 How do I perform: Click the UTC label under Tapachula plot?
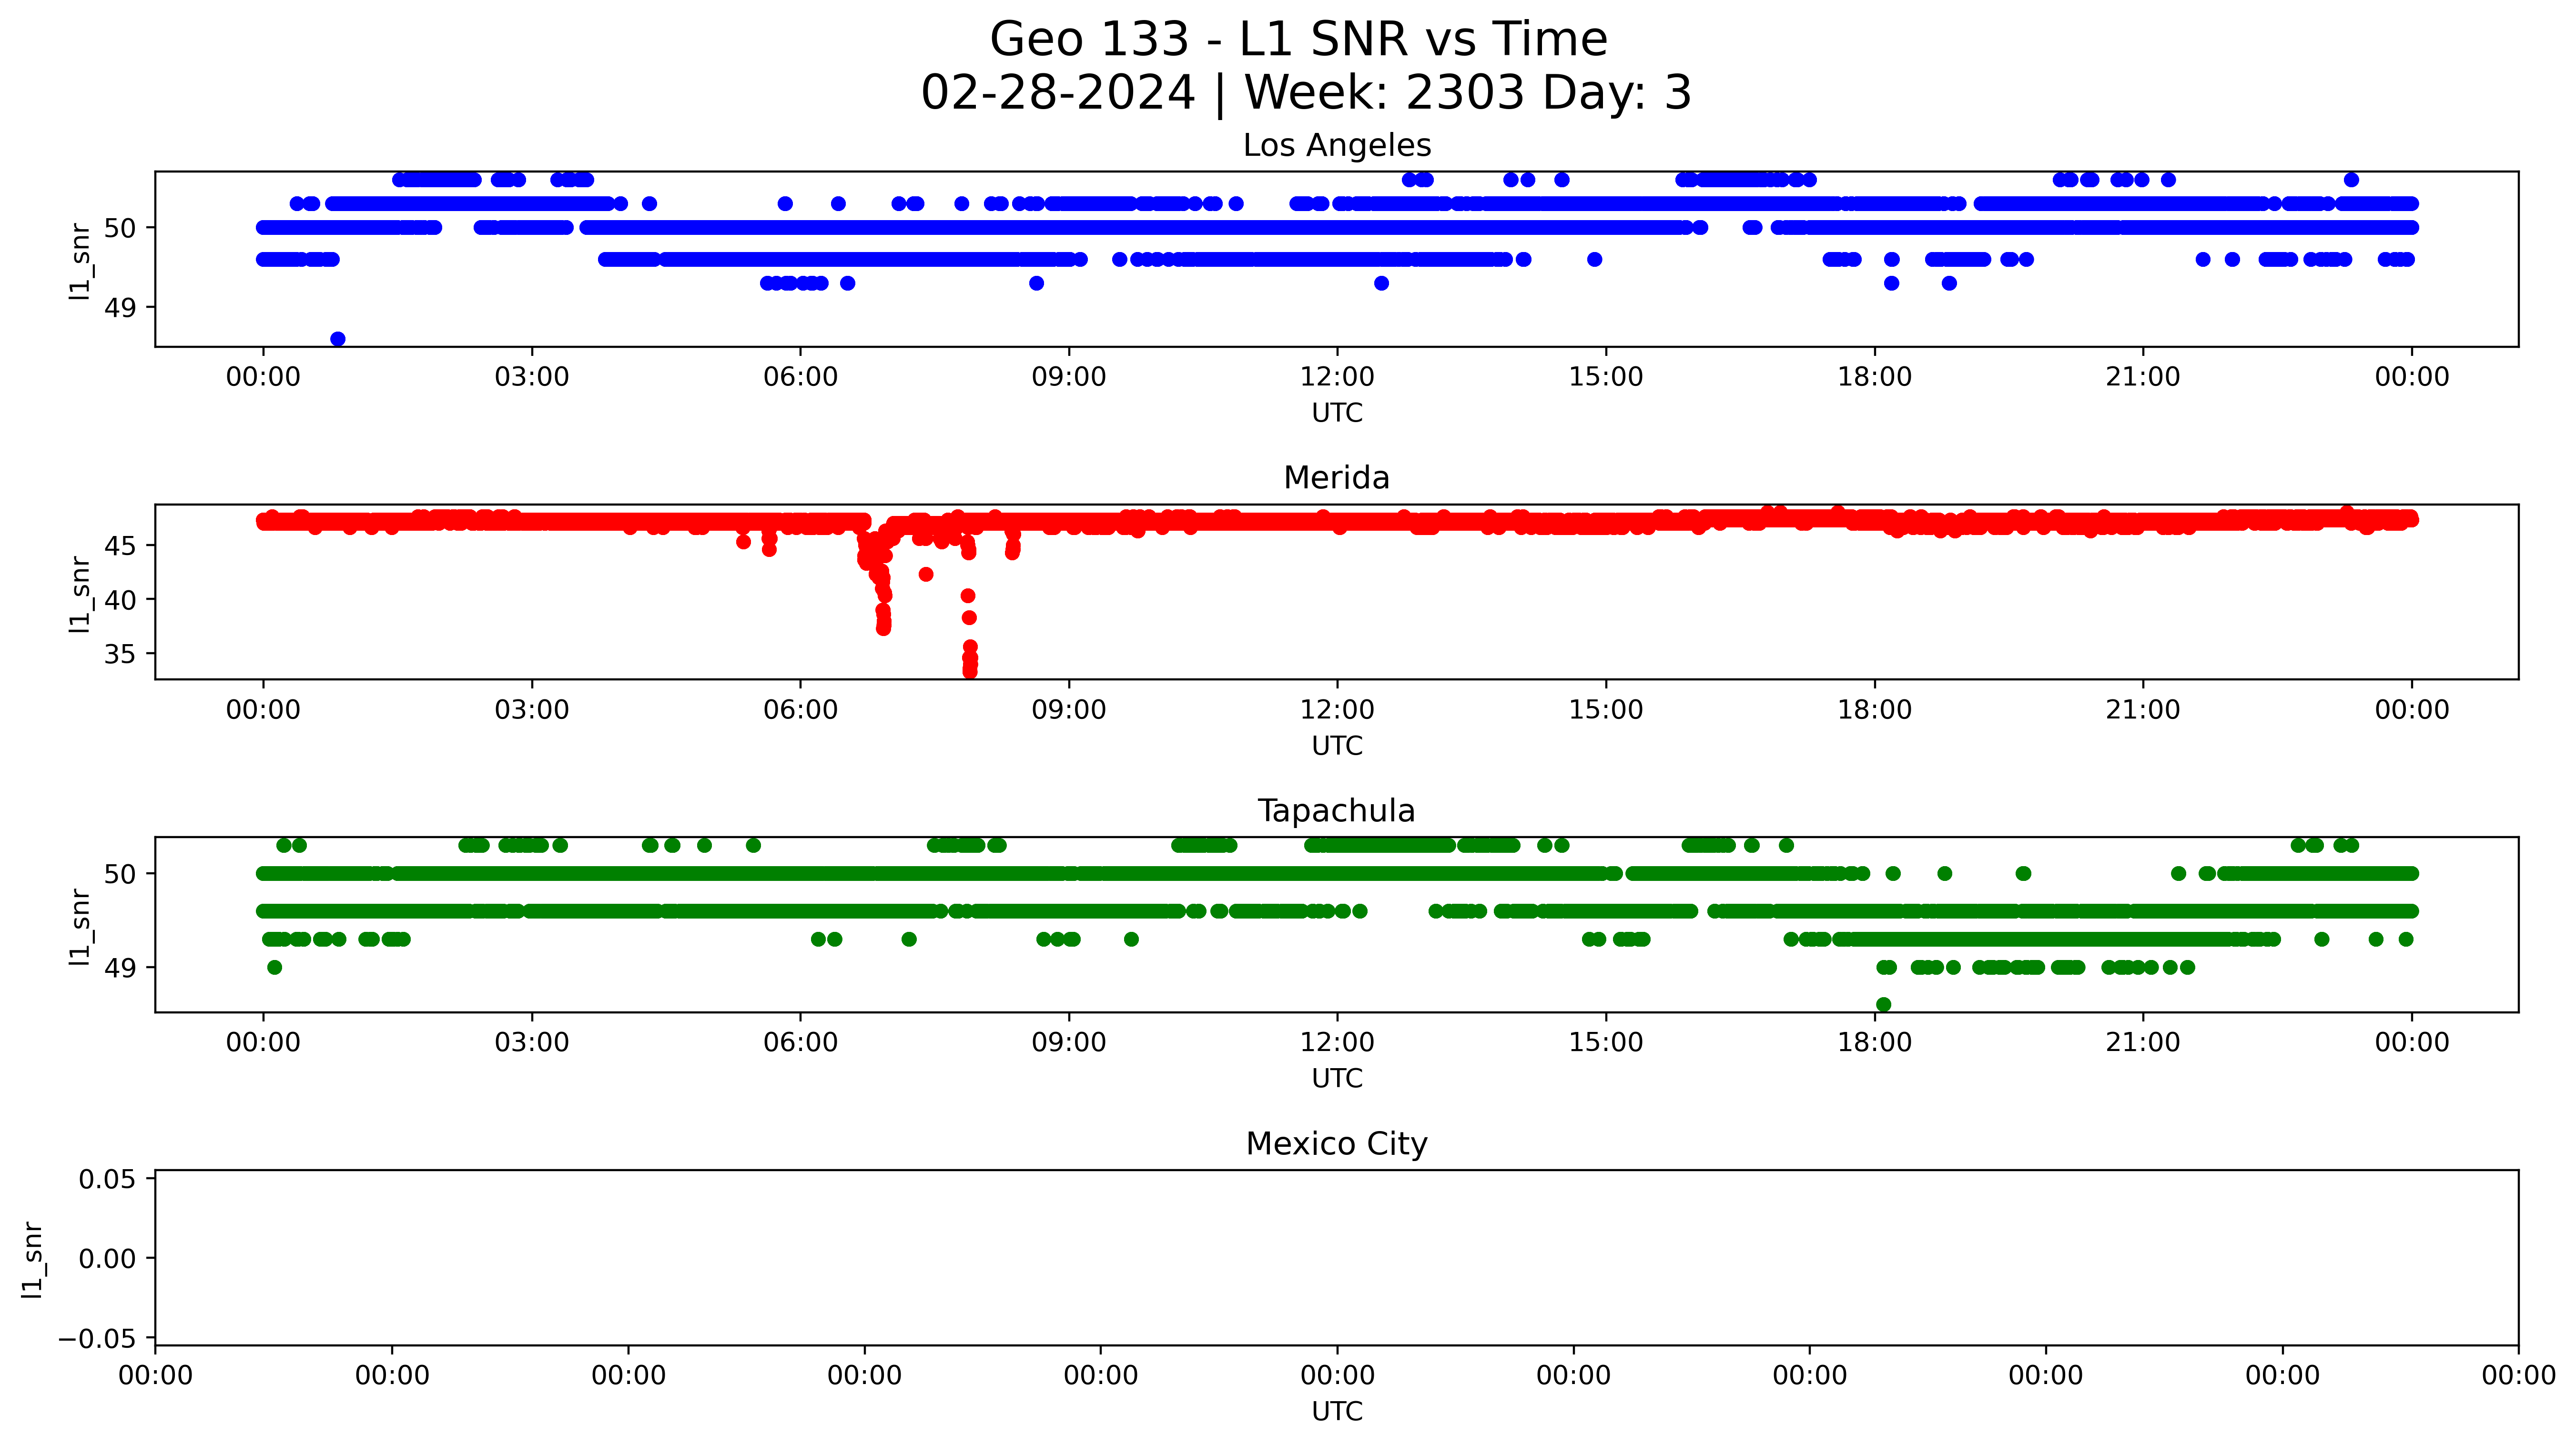pyautogui.click(x=1337, y=1079)
